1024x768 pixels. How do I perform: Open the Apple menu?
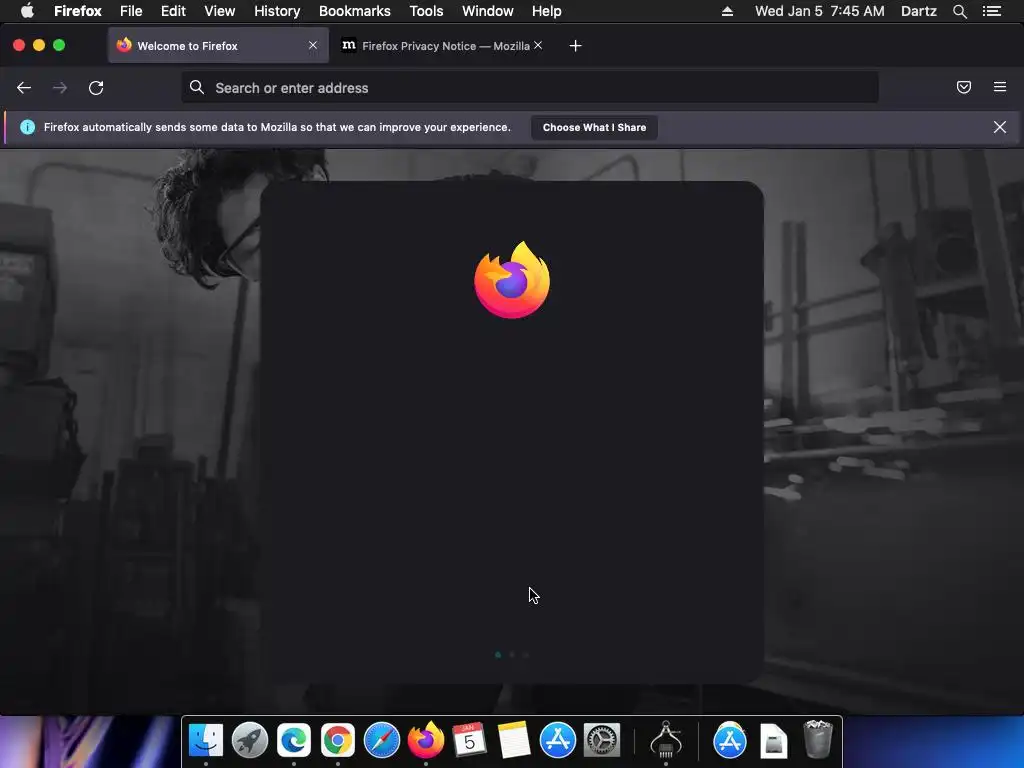[x=27, y=11]
